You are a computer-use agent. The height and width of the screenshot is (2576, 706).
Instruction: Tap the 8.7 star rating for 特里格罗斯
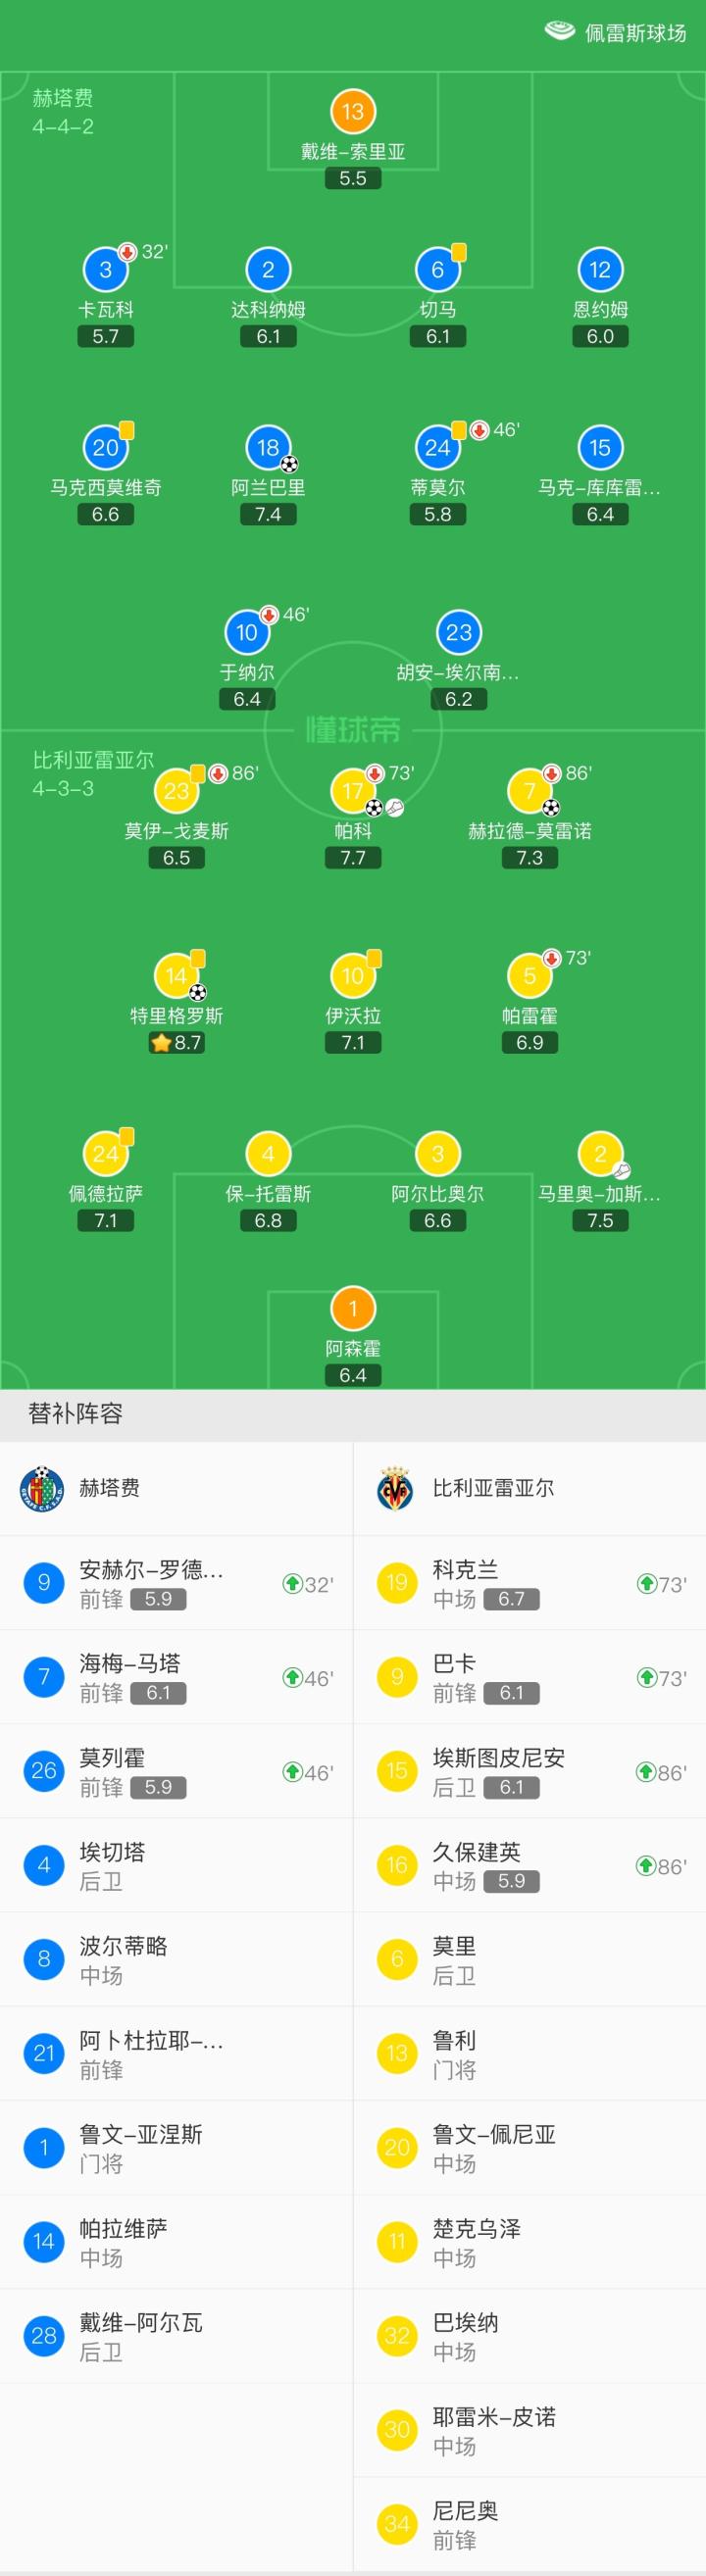click(x=176, y=1043)
